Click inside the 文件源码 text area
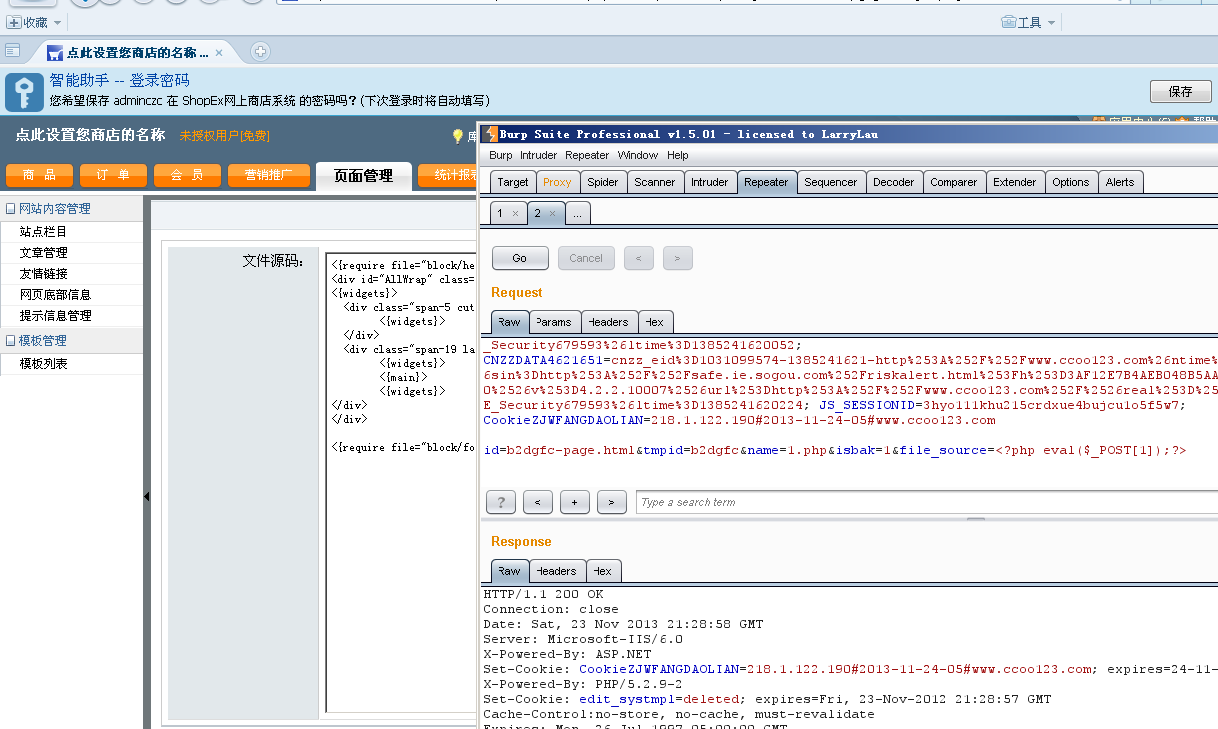The image size is (1218, 729). pos(402,485)
